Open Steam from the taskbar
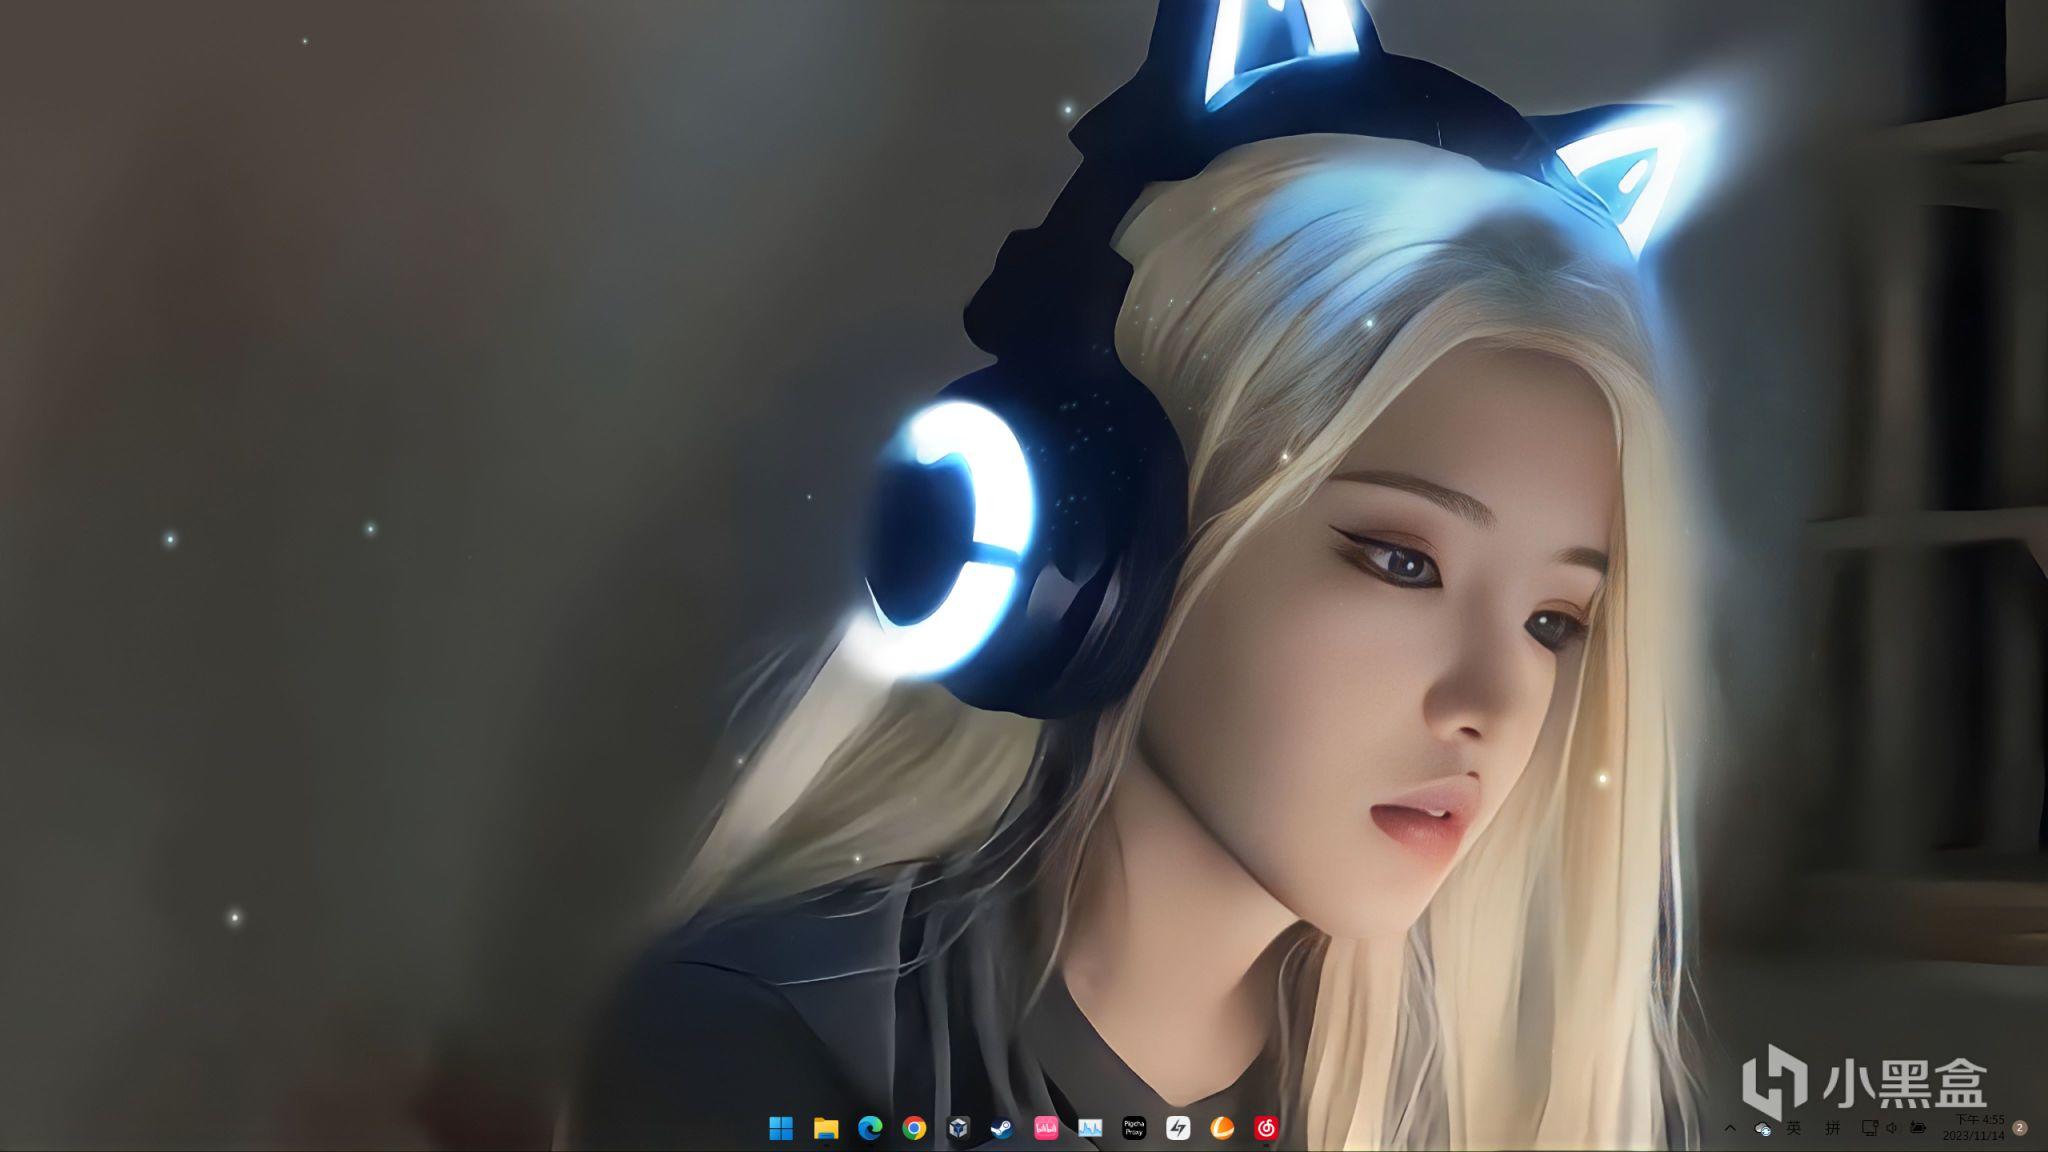This screenshot has height=1152, width=2048. (x=1002, y=1129)
